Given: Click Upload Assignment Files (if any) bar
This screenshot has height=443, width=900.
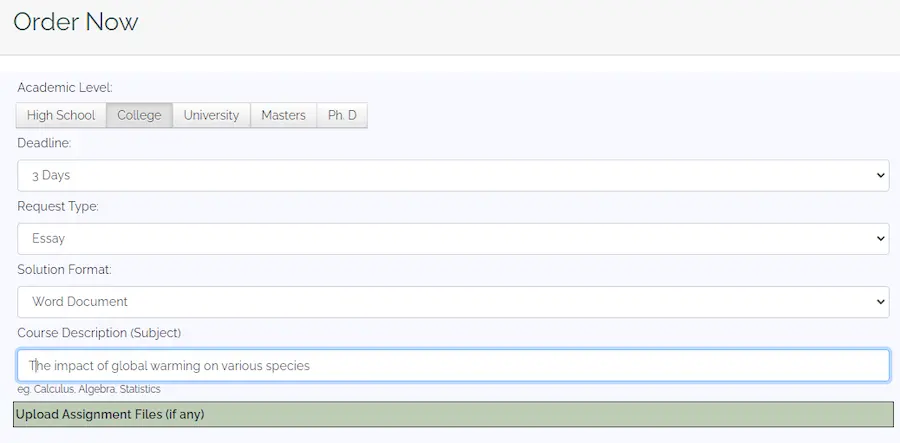Looking at the screenshot, I should [453, 414].
